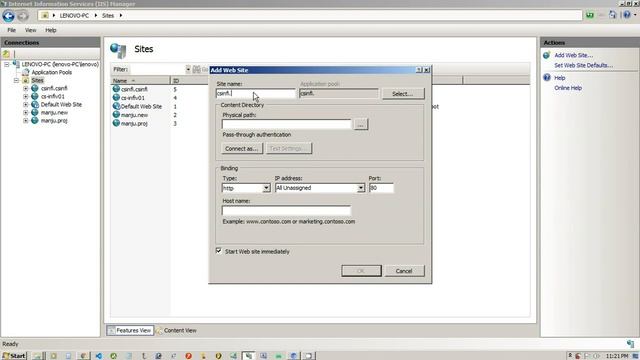
Task: Open the Filter dropdown arrow
Action: tap(188, 69)
